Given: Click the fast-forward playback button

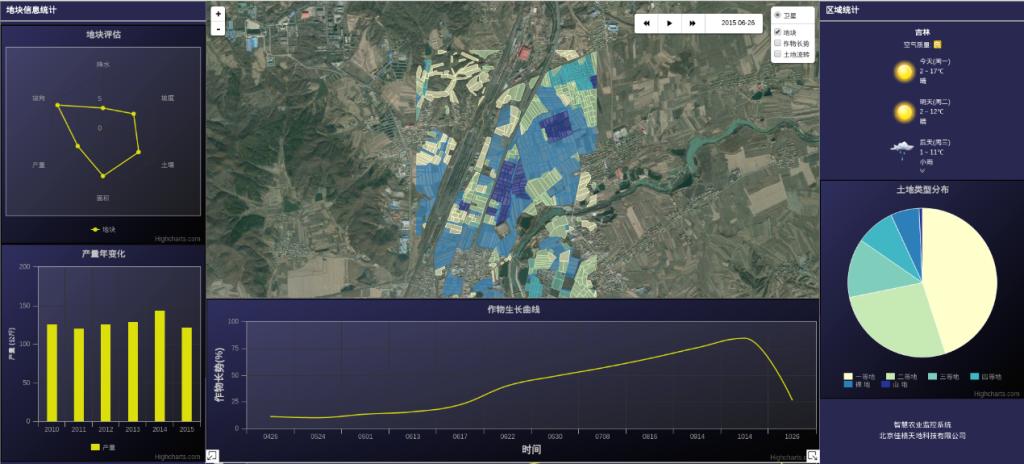Looking at the screenshot, I should 693,22.
